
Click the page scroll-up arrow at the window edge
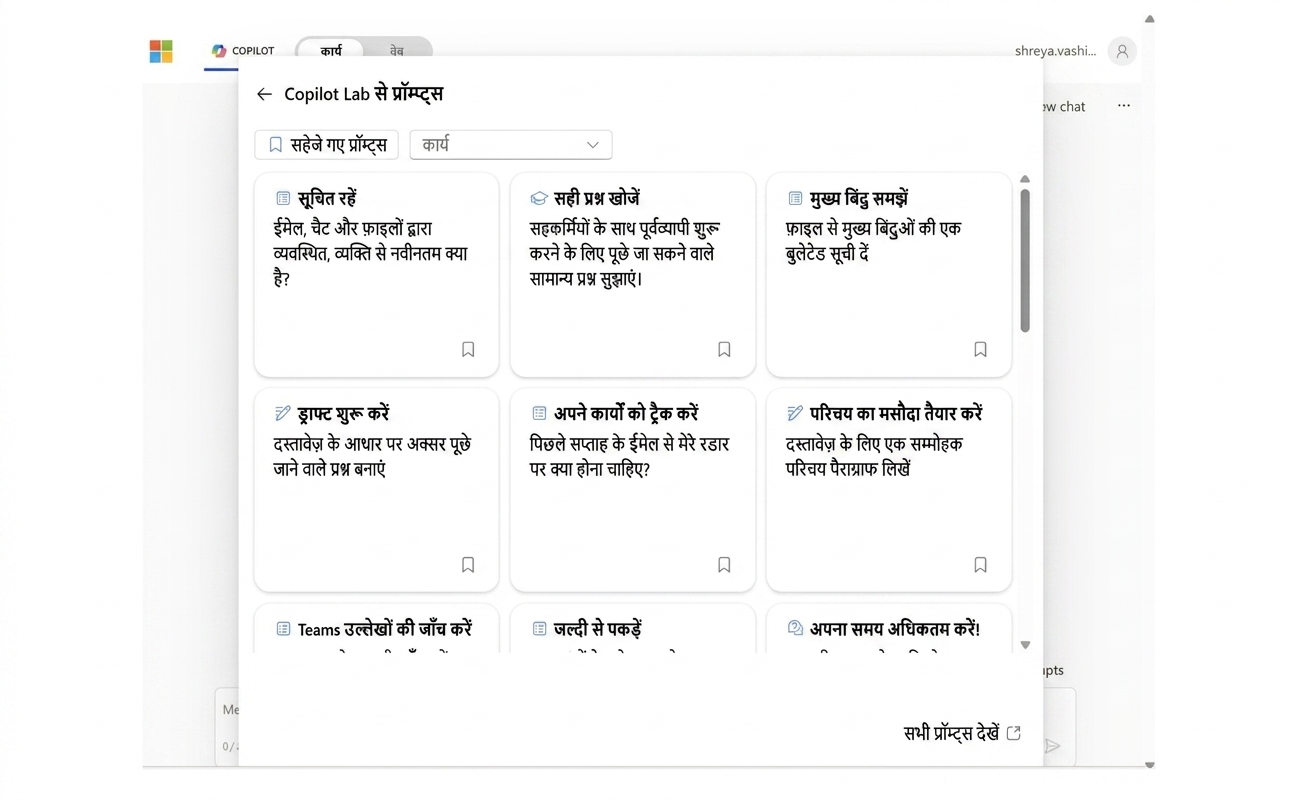tap(1149, 18)
